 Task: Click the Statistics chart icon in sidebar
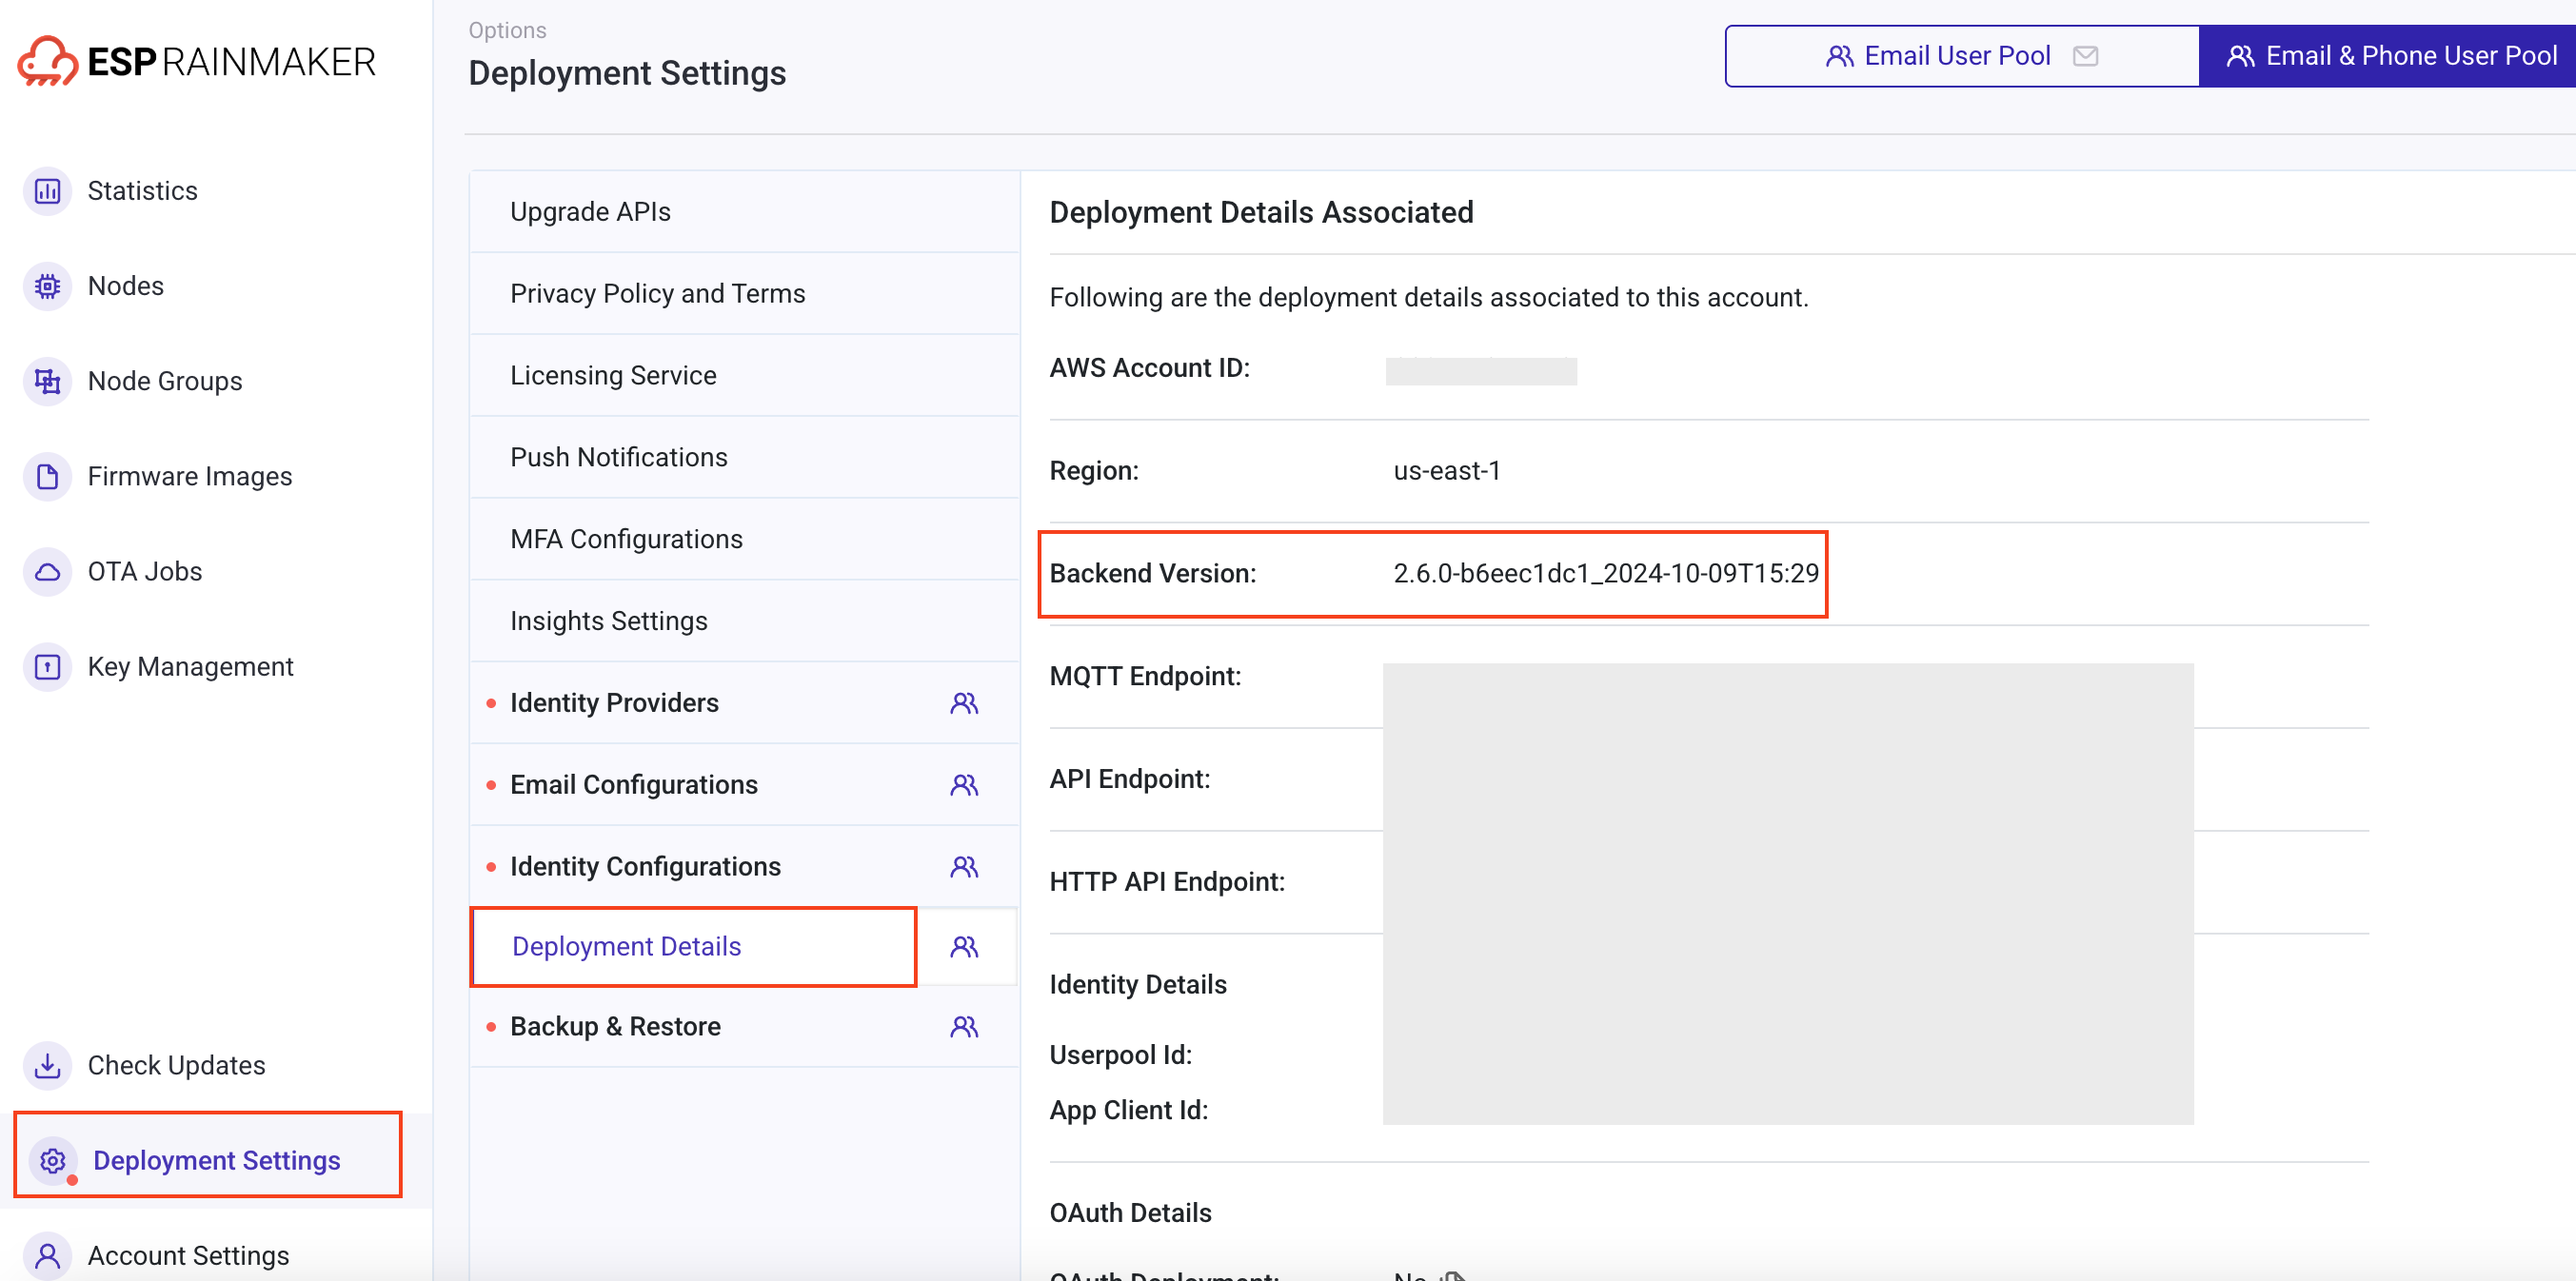(x=47, y=191)
